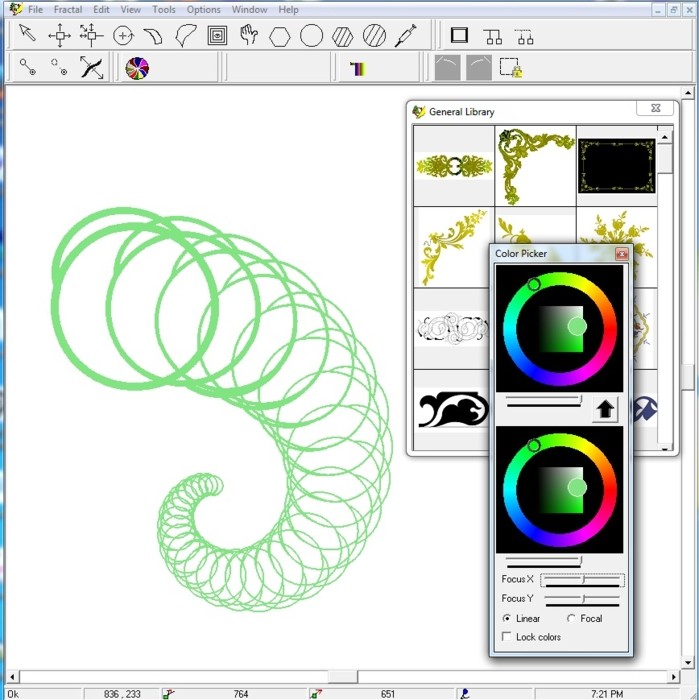Choose the move tool with four arrows
699x700 pixels.
coord(59,35)
